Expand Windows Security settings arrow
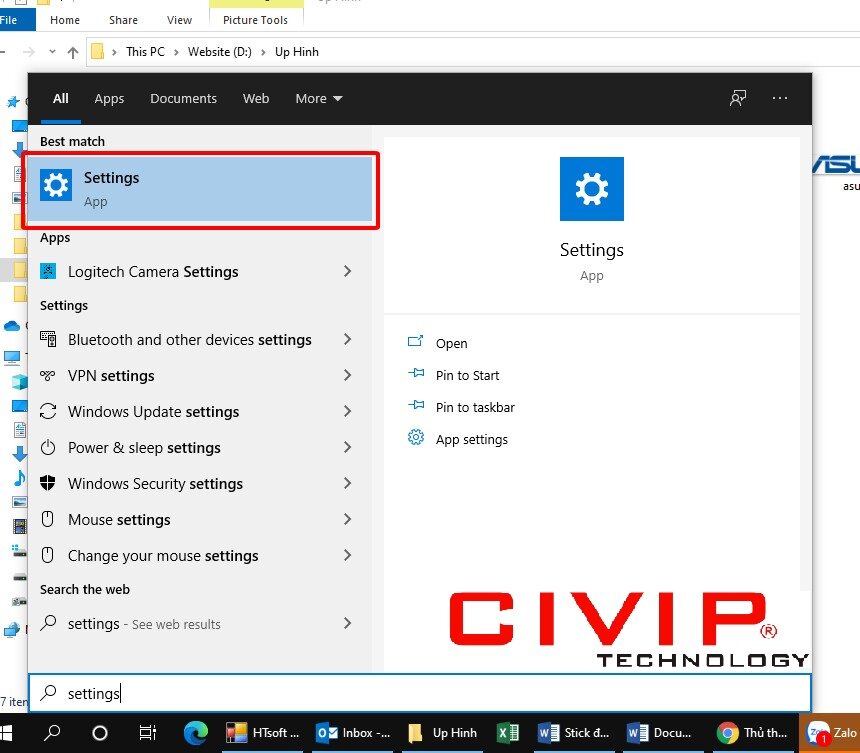The height and width of the screenshot is (753, 860). click(x=347, y=483)
